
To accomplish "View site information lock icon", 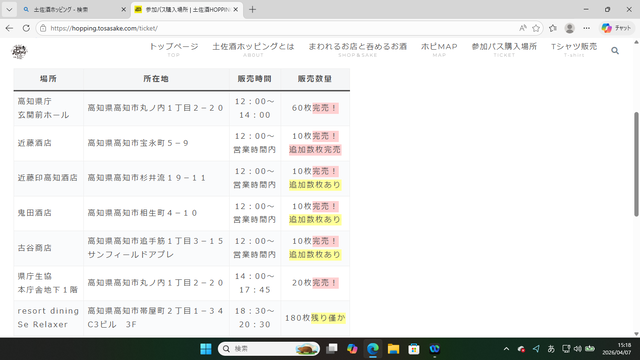I will point(42,28).
